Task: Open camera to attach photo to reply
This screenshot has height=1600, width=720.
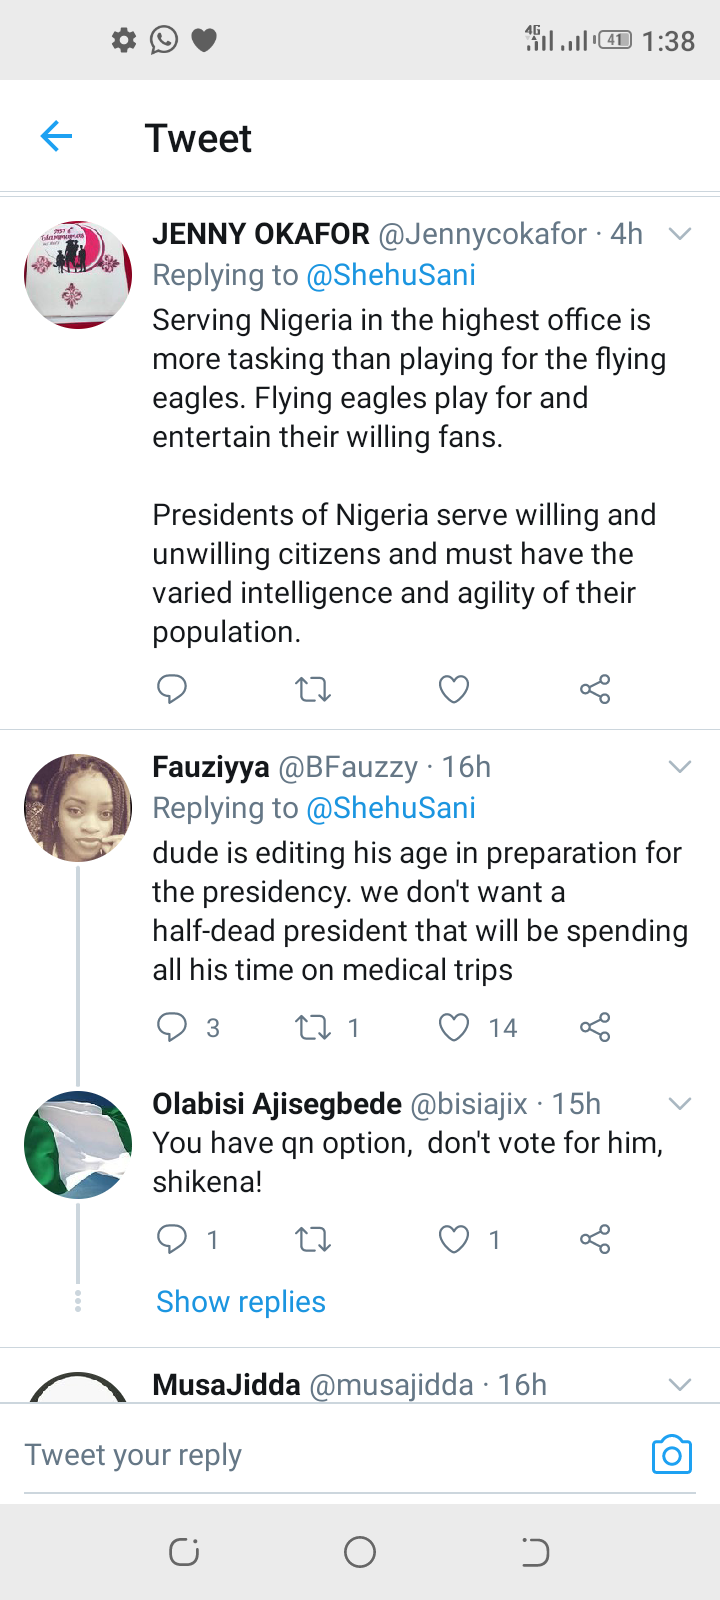Action: tap(671, 1455)
